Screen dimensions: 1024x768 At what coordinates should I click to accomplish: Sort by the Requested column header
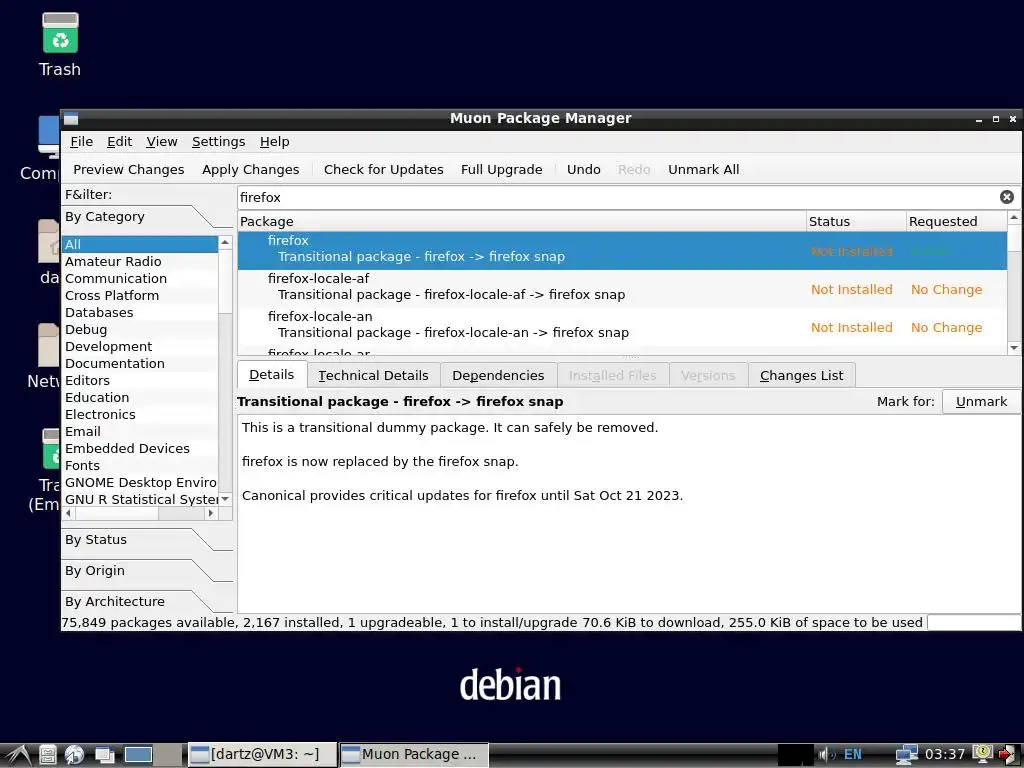tap(957, 221)
